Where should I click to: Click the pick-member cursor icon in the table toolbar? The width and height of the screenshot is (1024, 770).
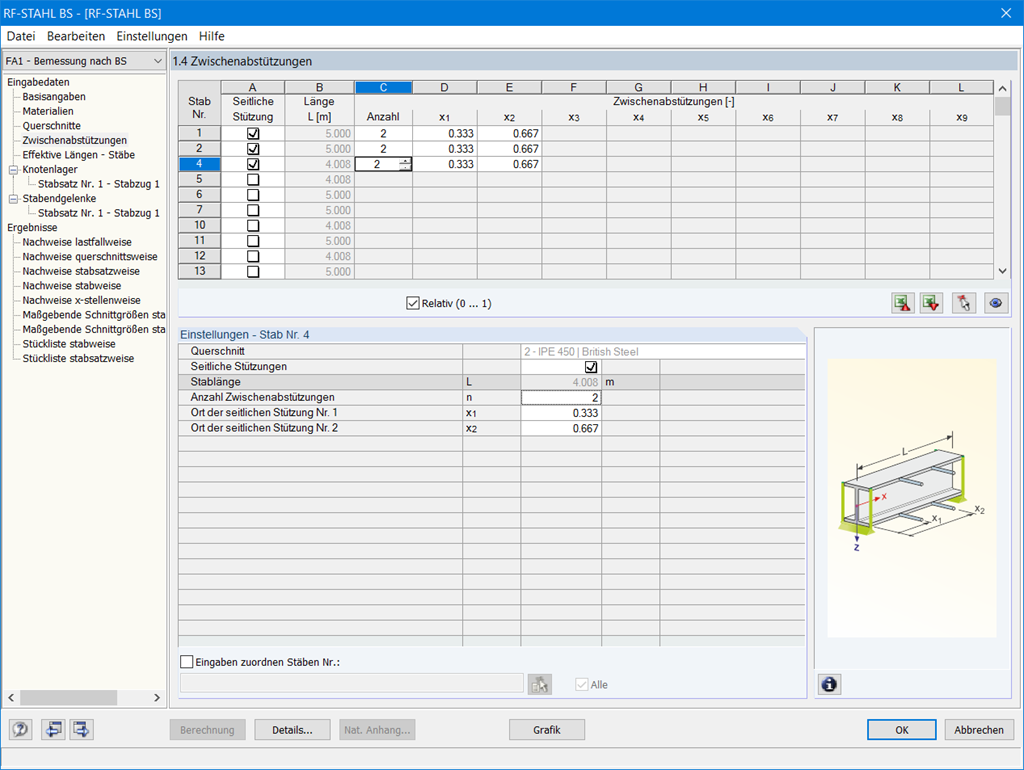pos(964,303)
